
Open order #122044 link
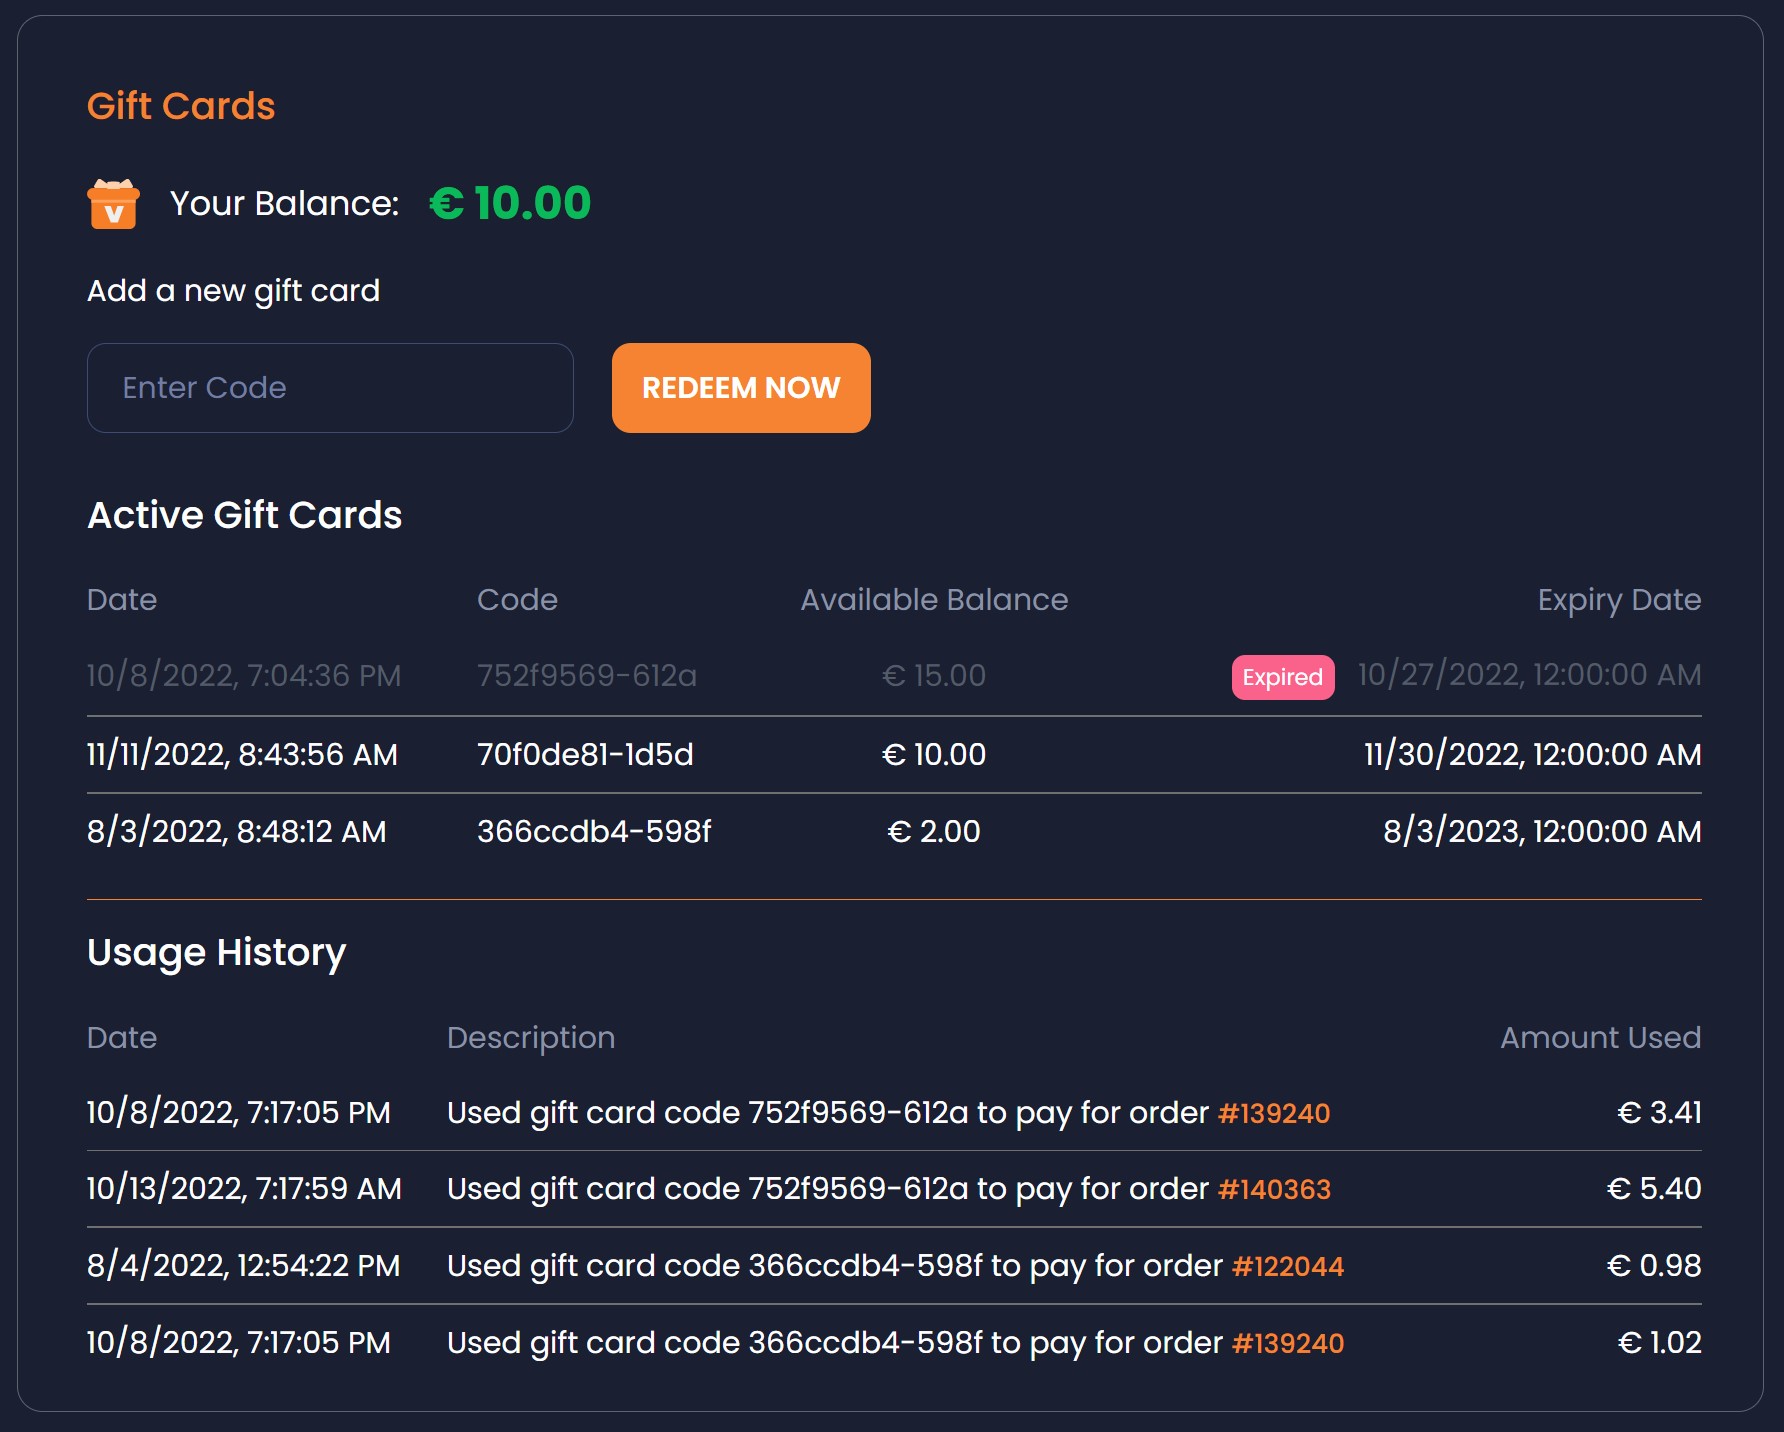[x=1287, y=1266]
